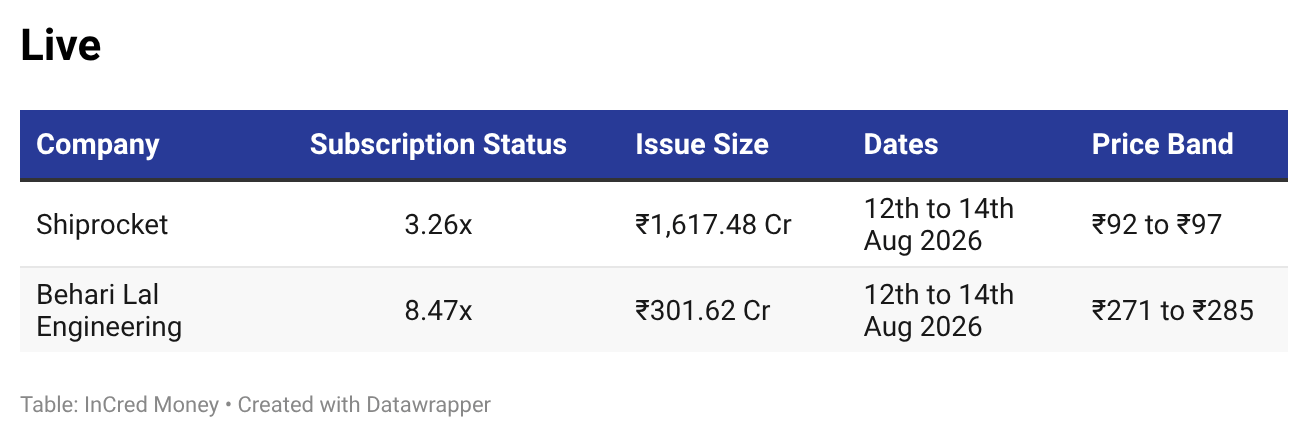Click the Behari Lal Engineering company name
1308x438 pixels.
click(x=109, y=310)
